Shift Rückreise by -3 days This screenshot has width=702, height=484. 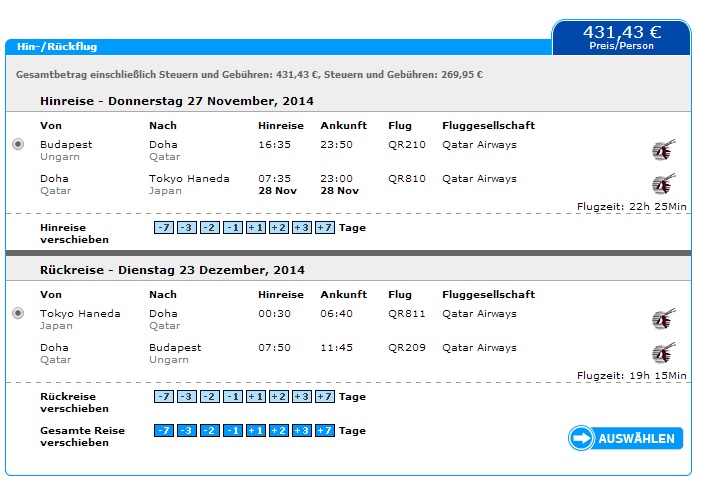(187, 396)
